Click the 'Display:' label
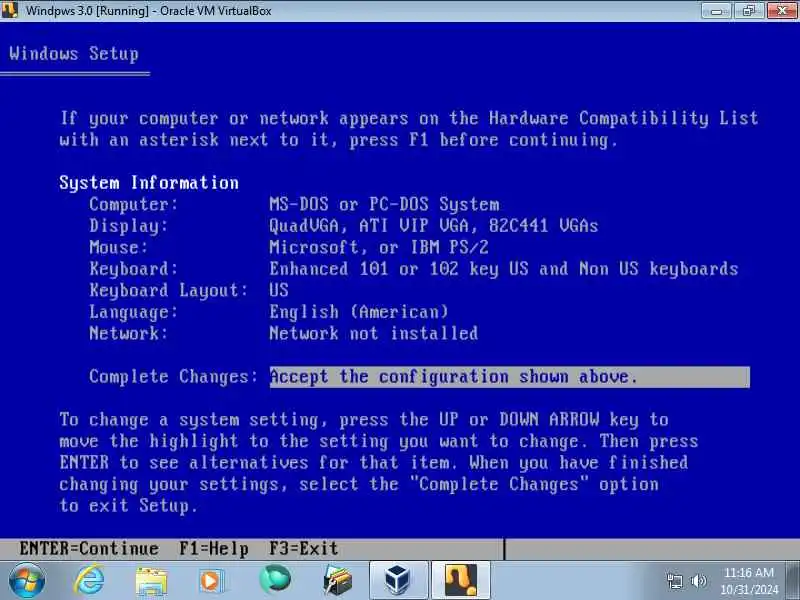The height and width of the screenshot is (600, 800). click(129, 226)
